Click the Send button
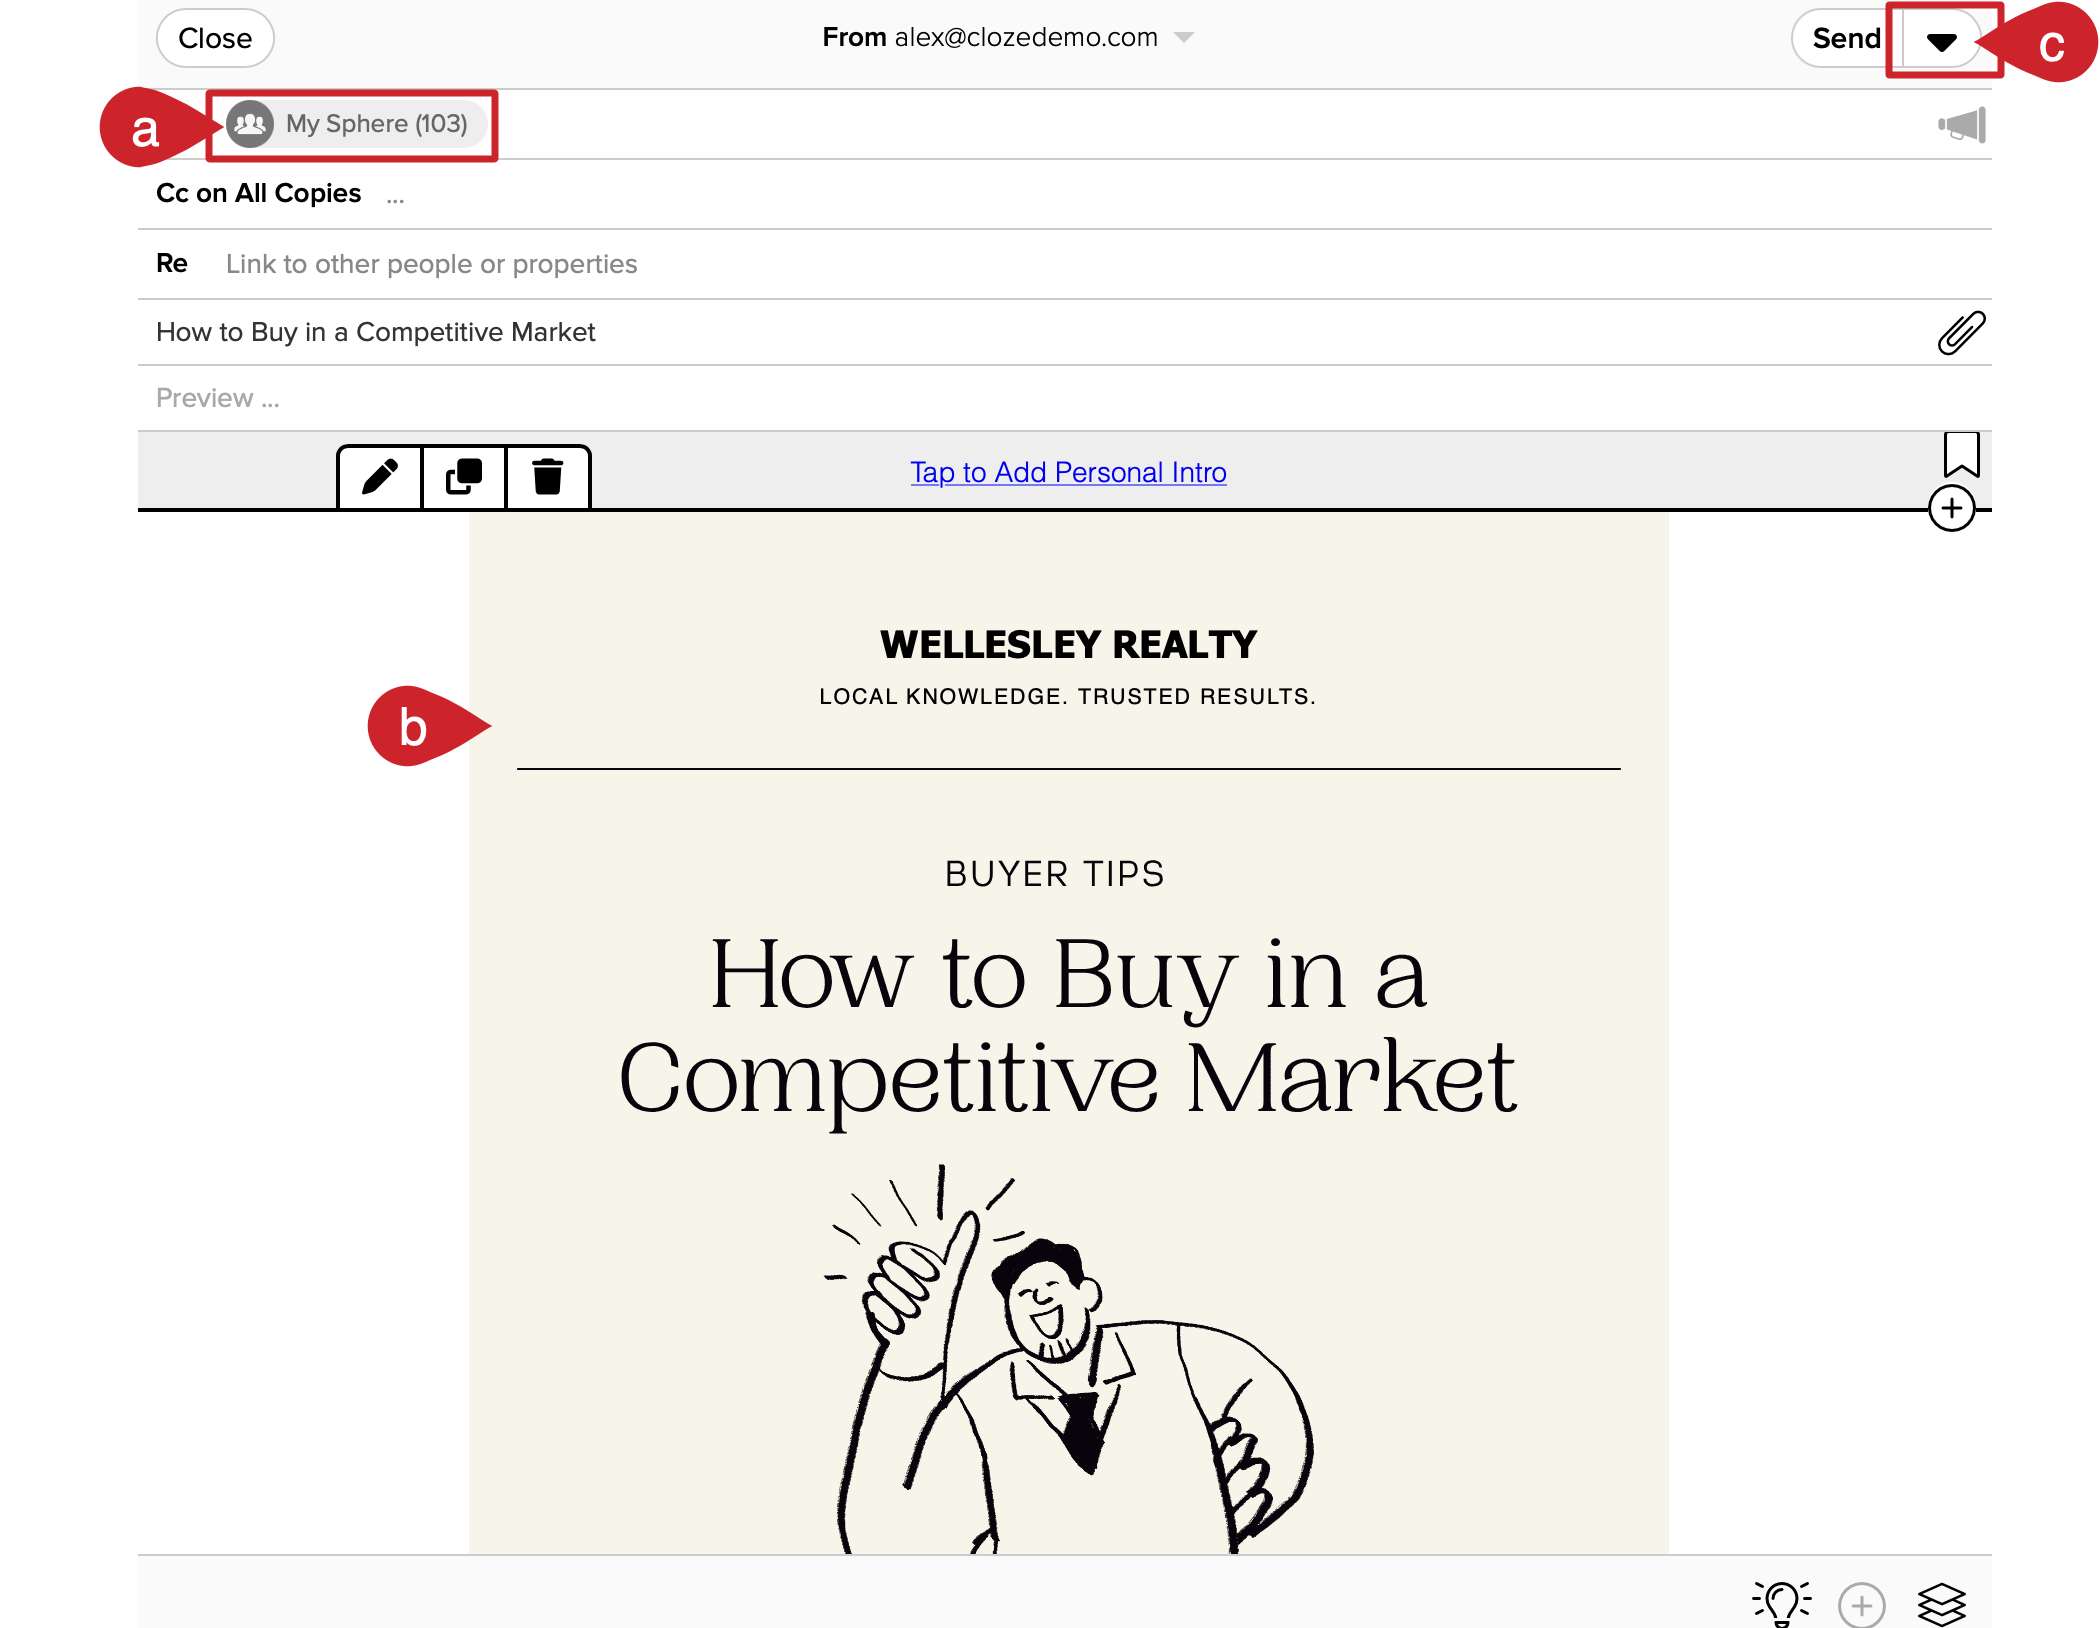The image size is (2100, 1628). pos(1846,38)
